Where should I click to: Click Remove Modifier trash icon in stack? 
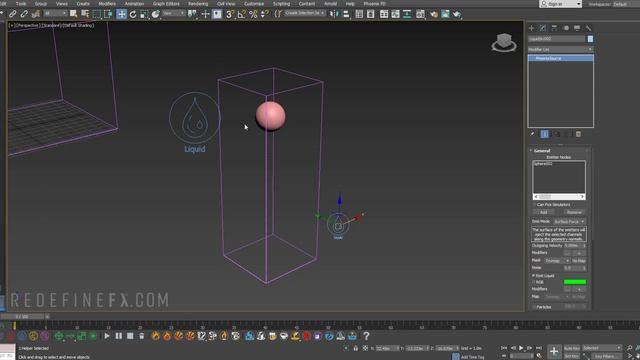pos(578,134)
